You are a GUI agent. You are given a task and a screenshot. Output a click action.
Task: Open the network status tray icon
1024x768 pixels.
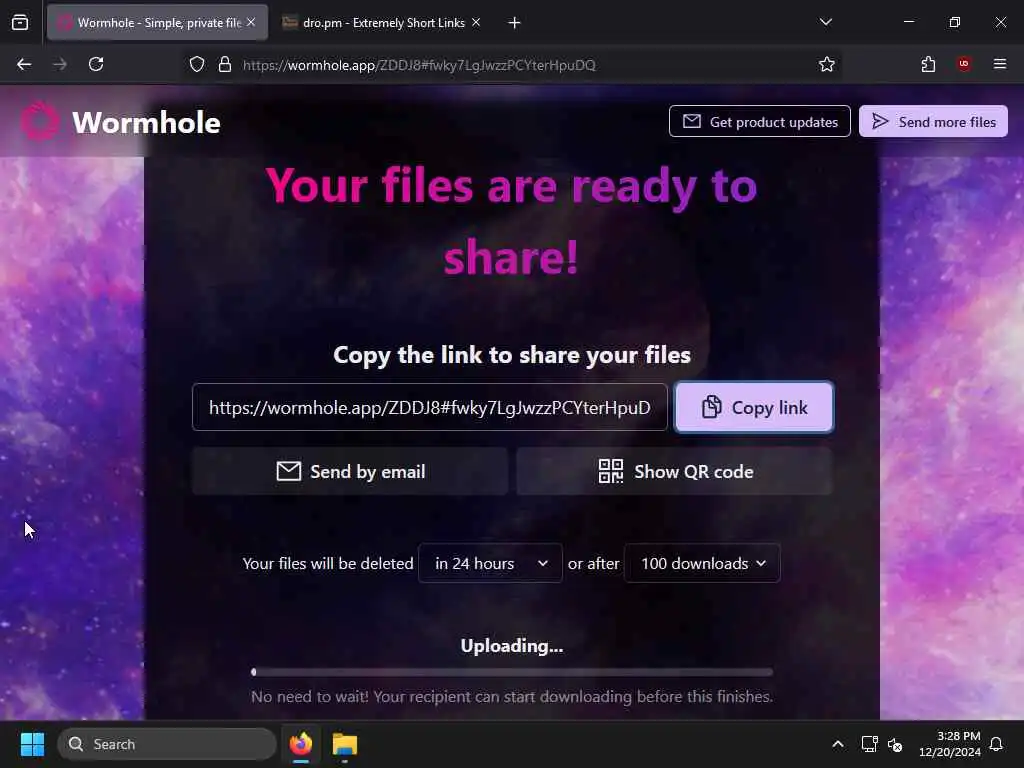[x=869, y=744]
